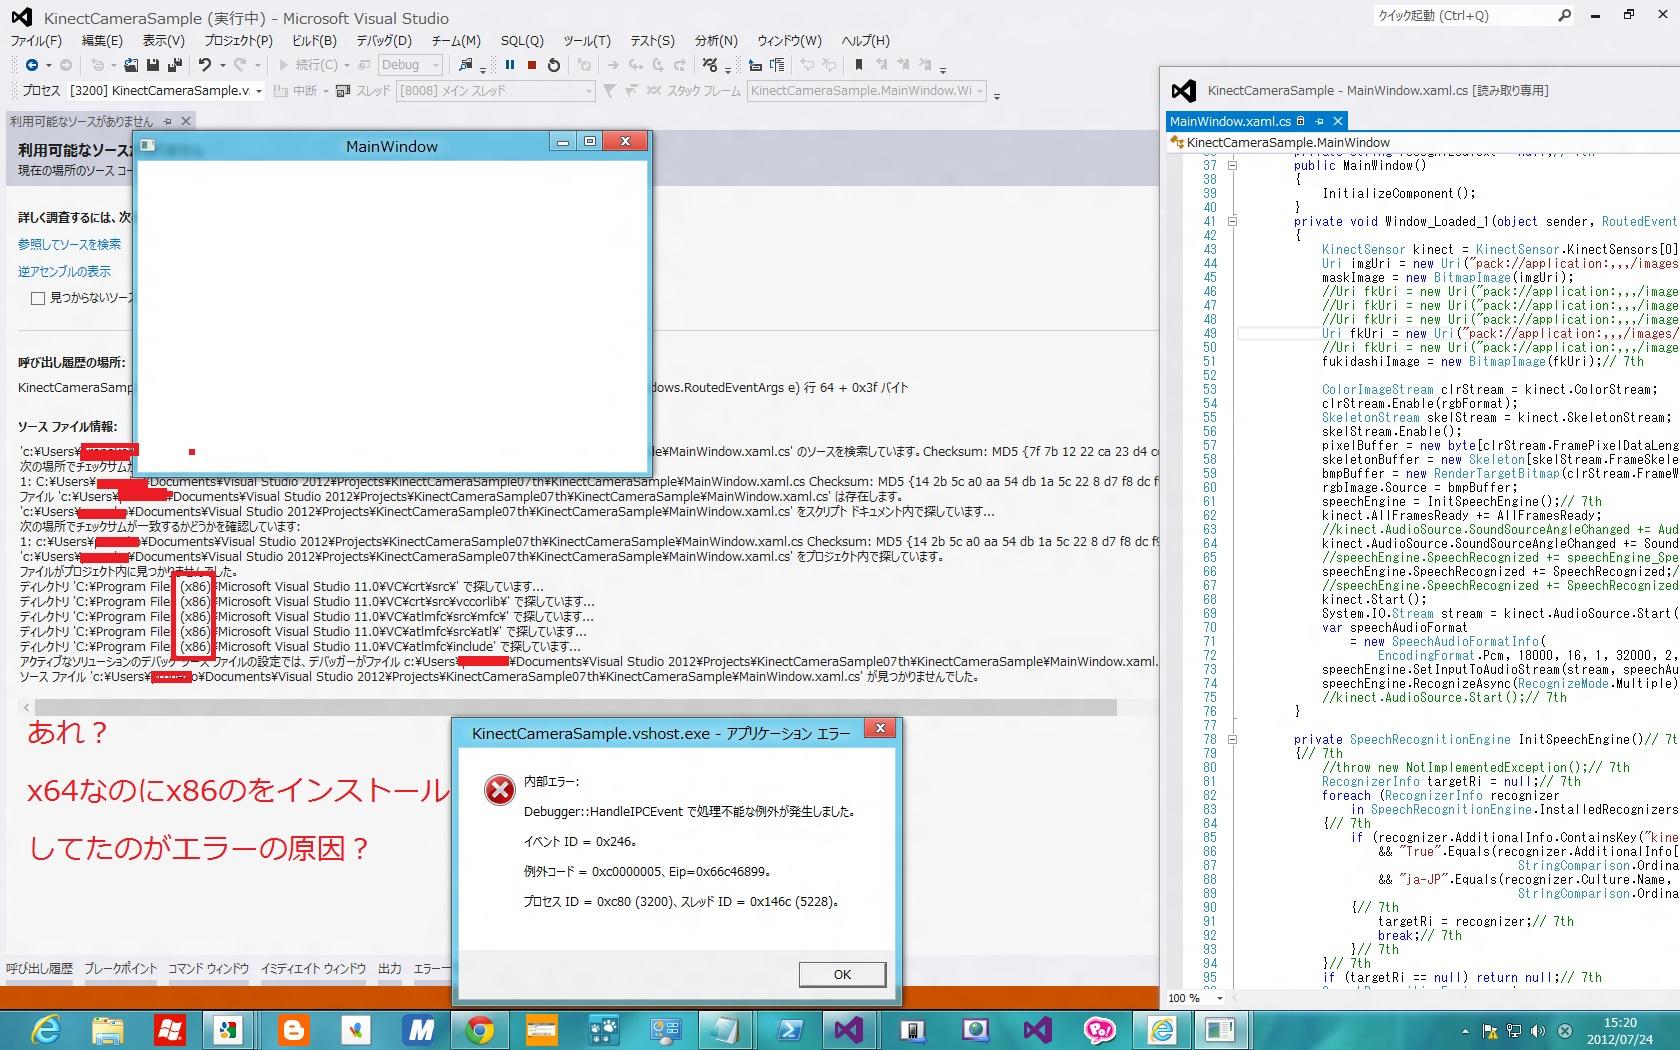Click the Quick Launch search magnifier
This screenshot has width=1680, height=1050.
(x=1565, y=15)
